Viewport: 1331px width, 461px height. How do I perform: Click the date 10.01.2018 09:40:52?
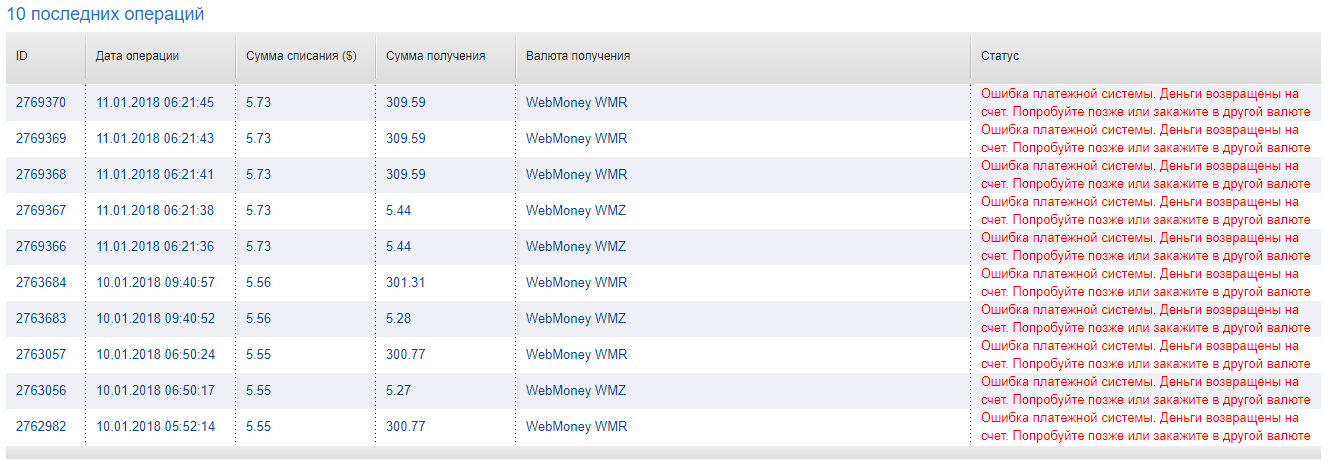[155, 318]
